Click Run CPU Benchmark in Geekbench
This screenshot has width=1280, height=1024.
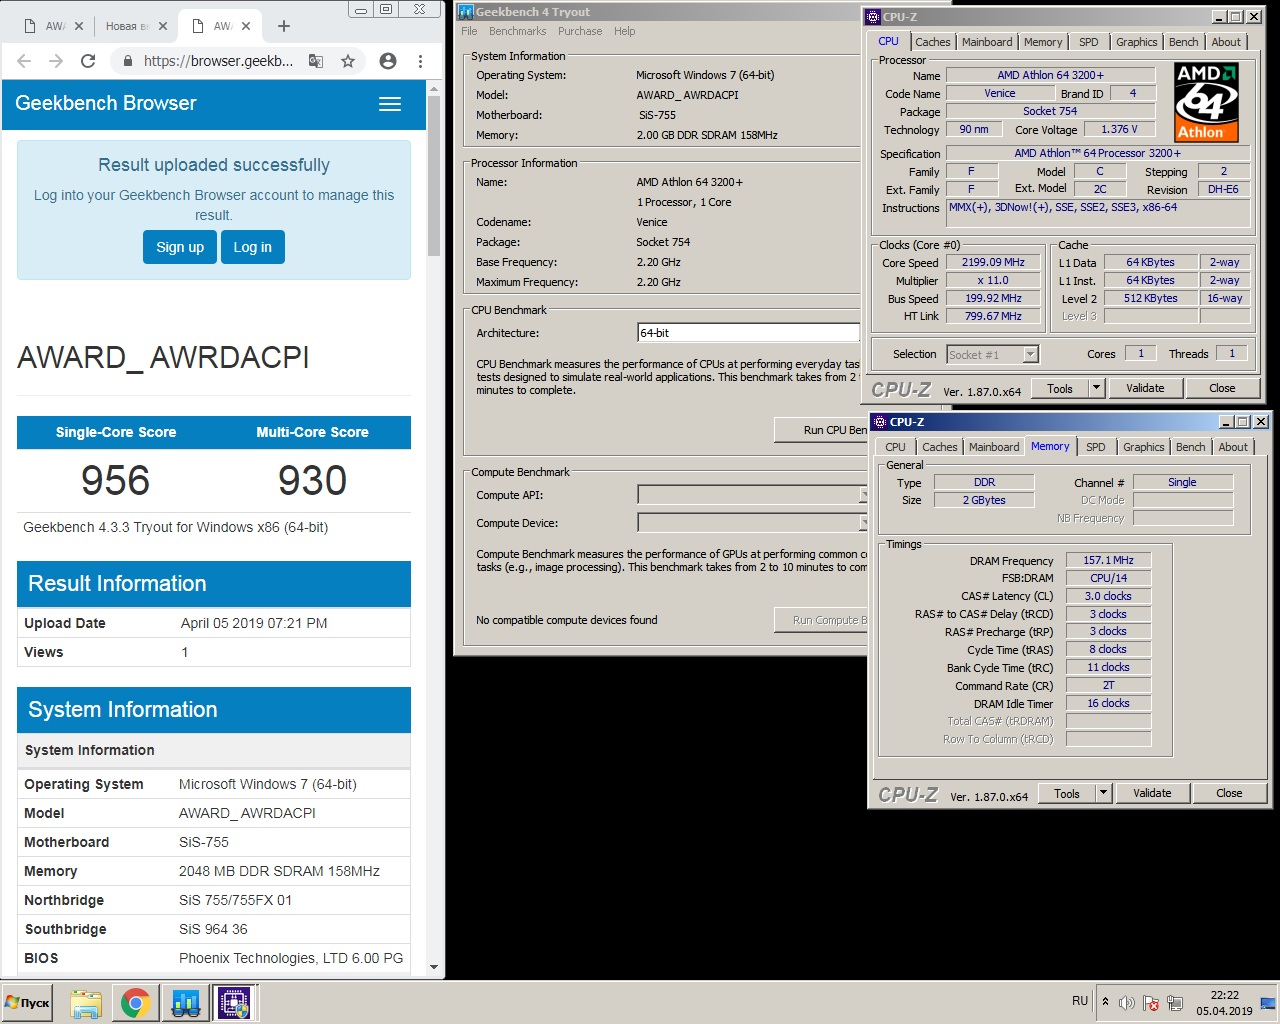[821, 430]
